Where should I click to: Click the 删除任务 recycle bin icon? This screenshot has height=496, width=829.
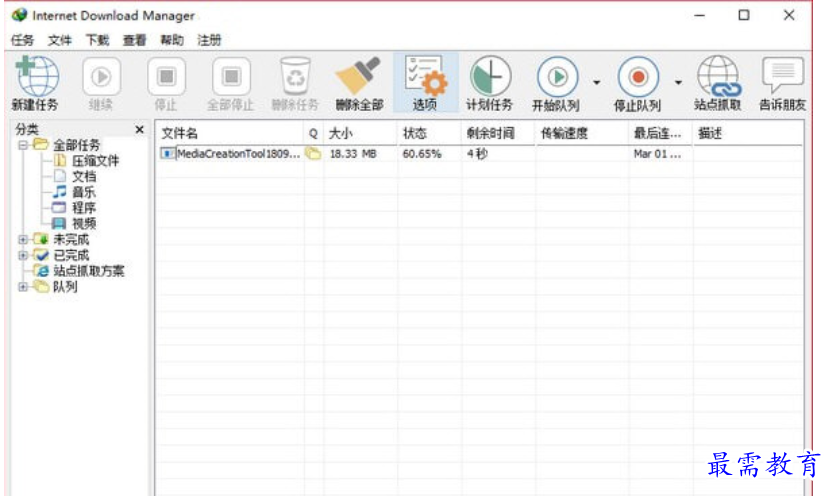295,77
